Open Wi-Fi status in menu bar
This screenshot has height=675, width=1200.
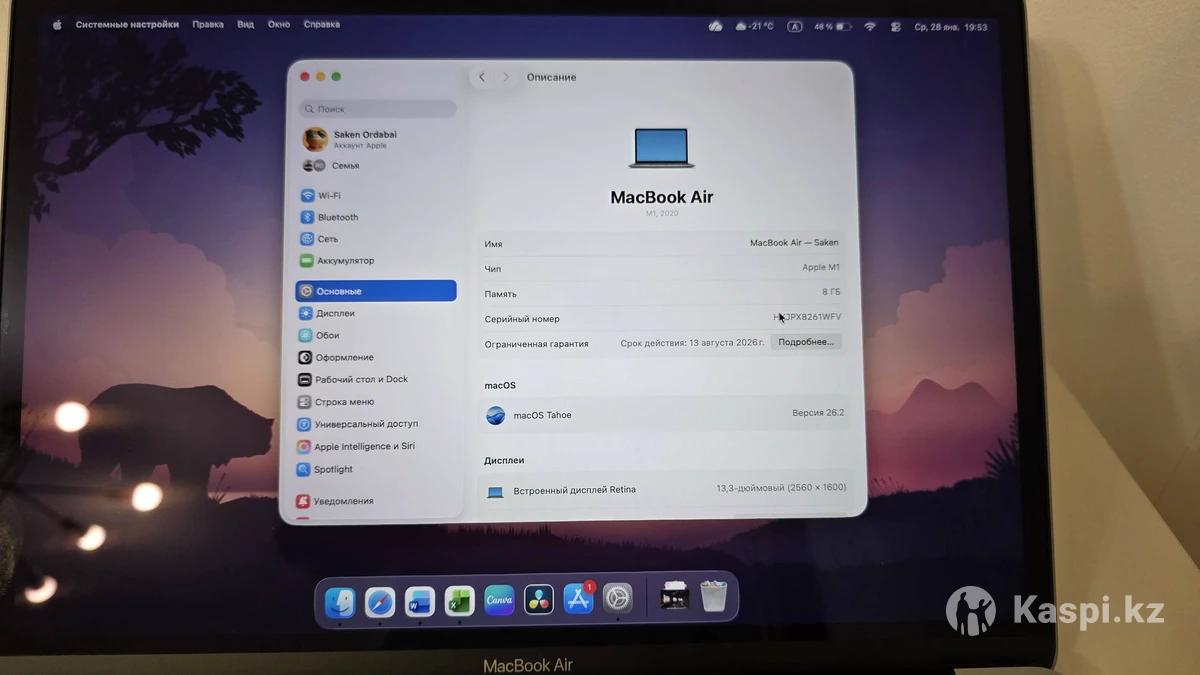pyautogui.click(x=870, y=27)
